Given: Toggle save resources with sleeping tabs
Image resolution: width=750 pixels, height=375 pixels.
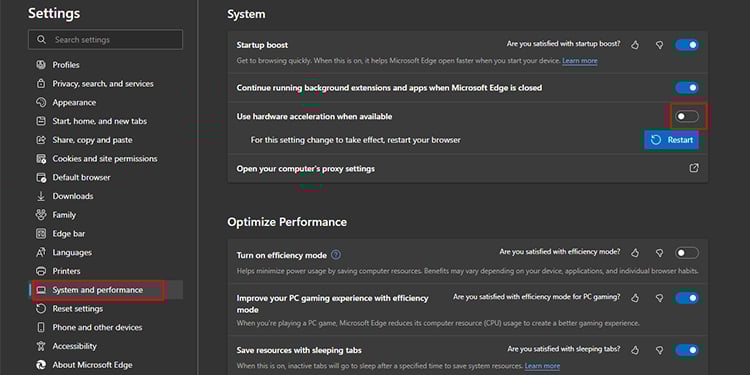Looking at the screenshot, I should click(687, 350).
